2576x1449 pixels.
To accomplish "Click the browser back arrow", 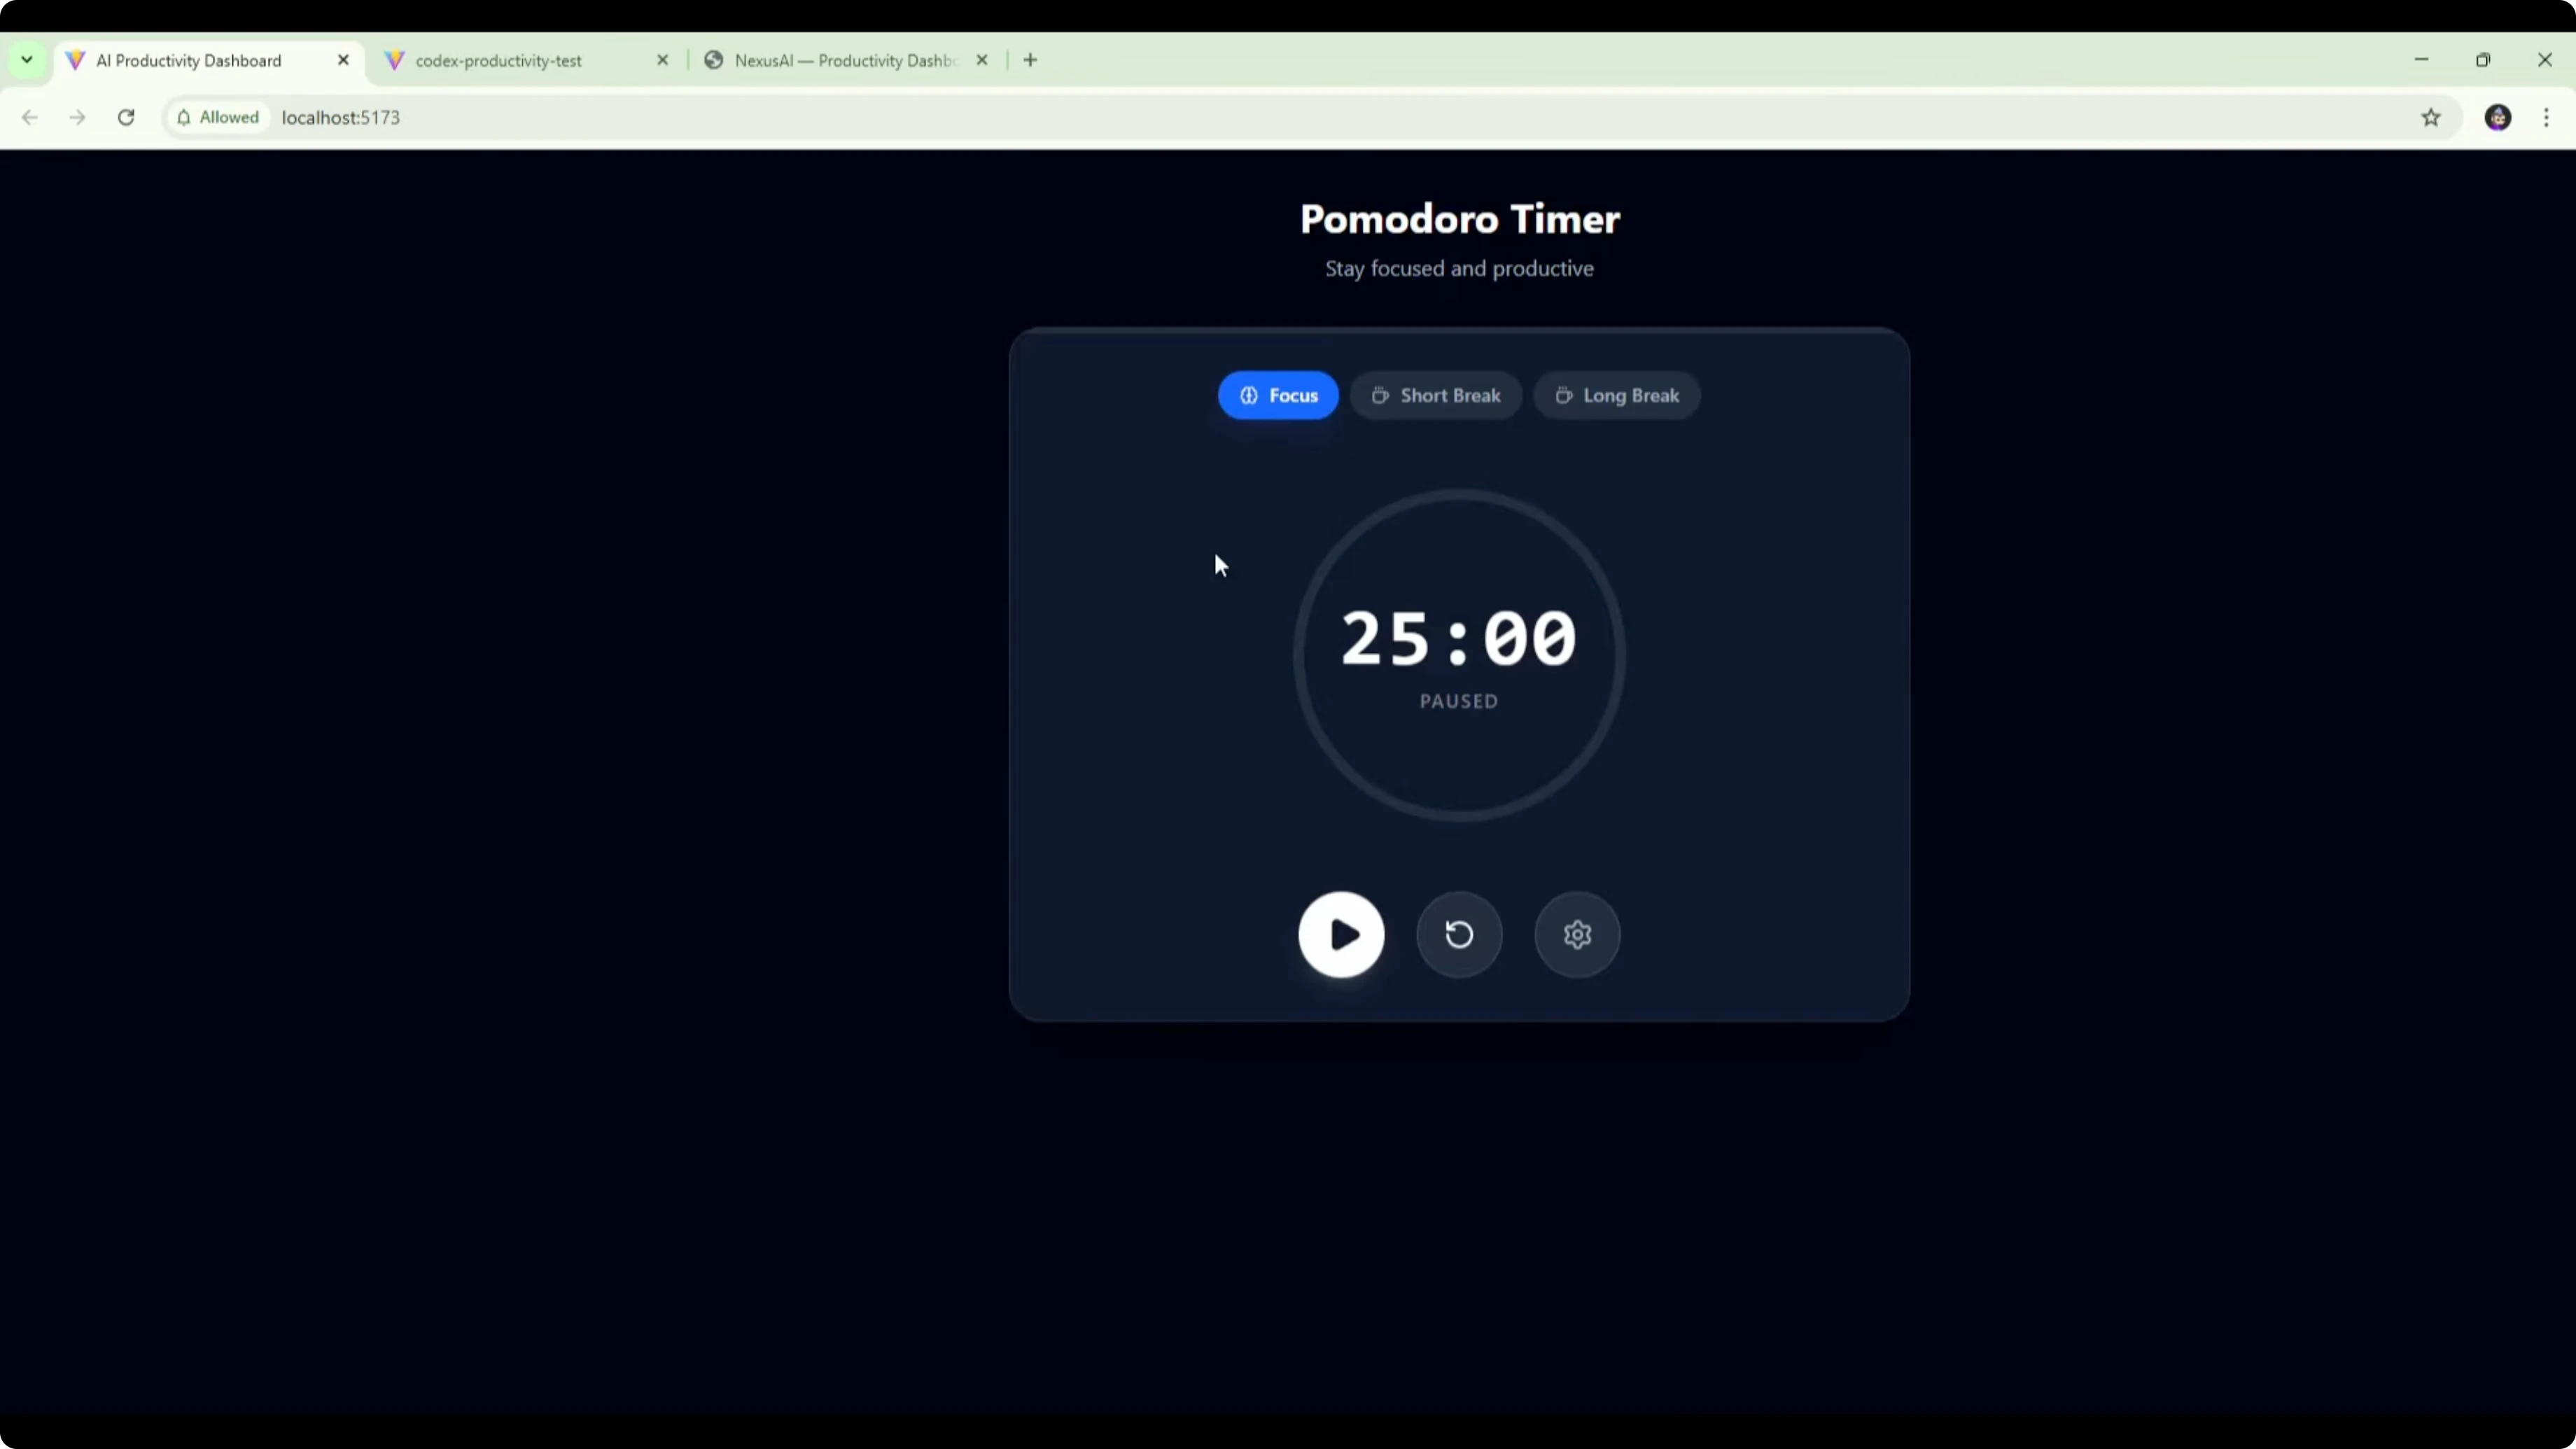I will 30,117.
